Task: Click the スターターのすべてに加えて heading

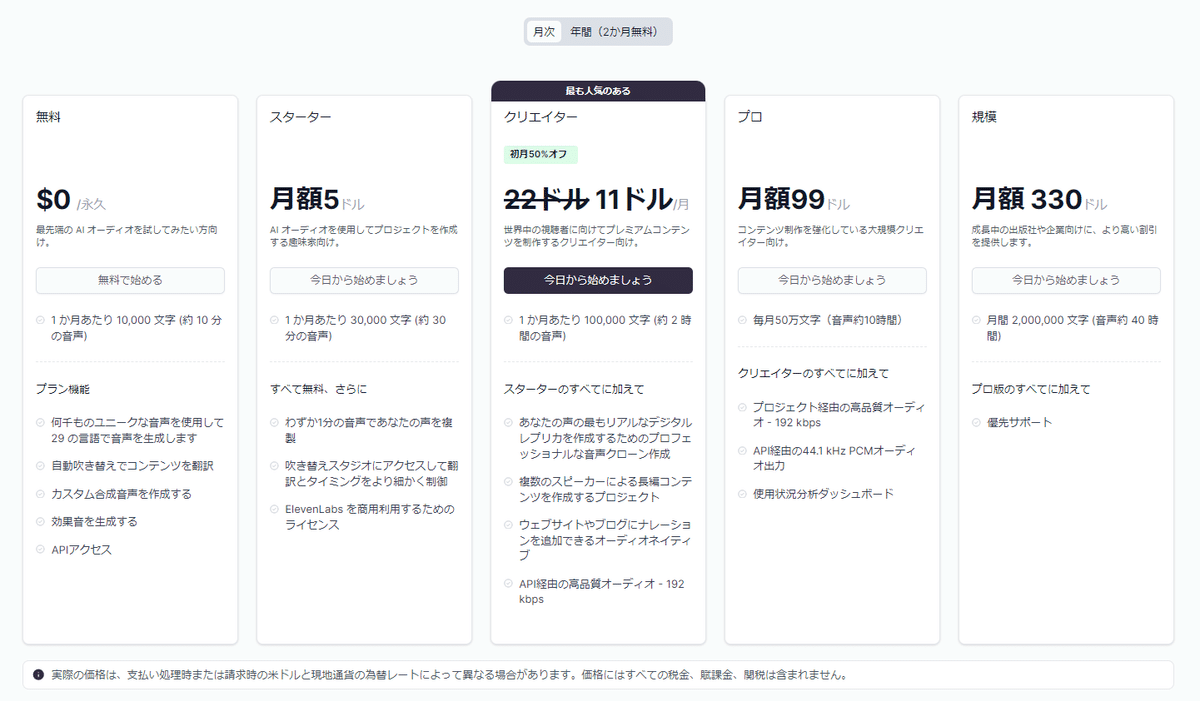Action: (x=574, y=389)
